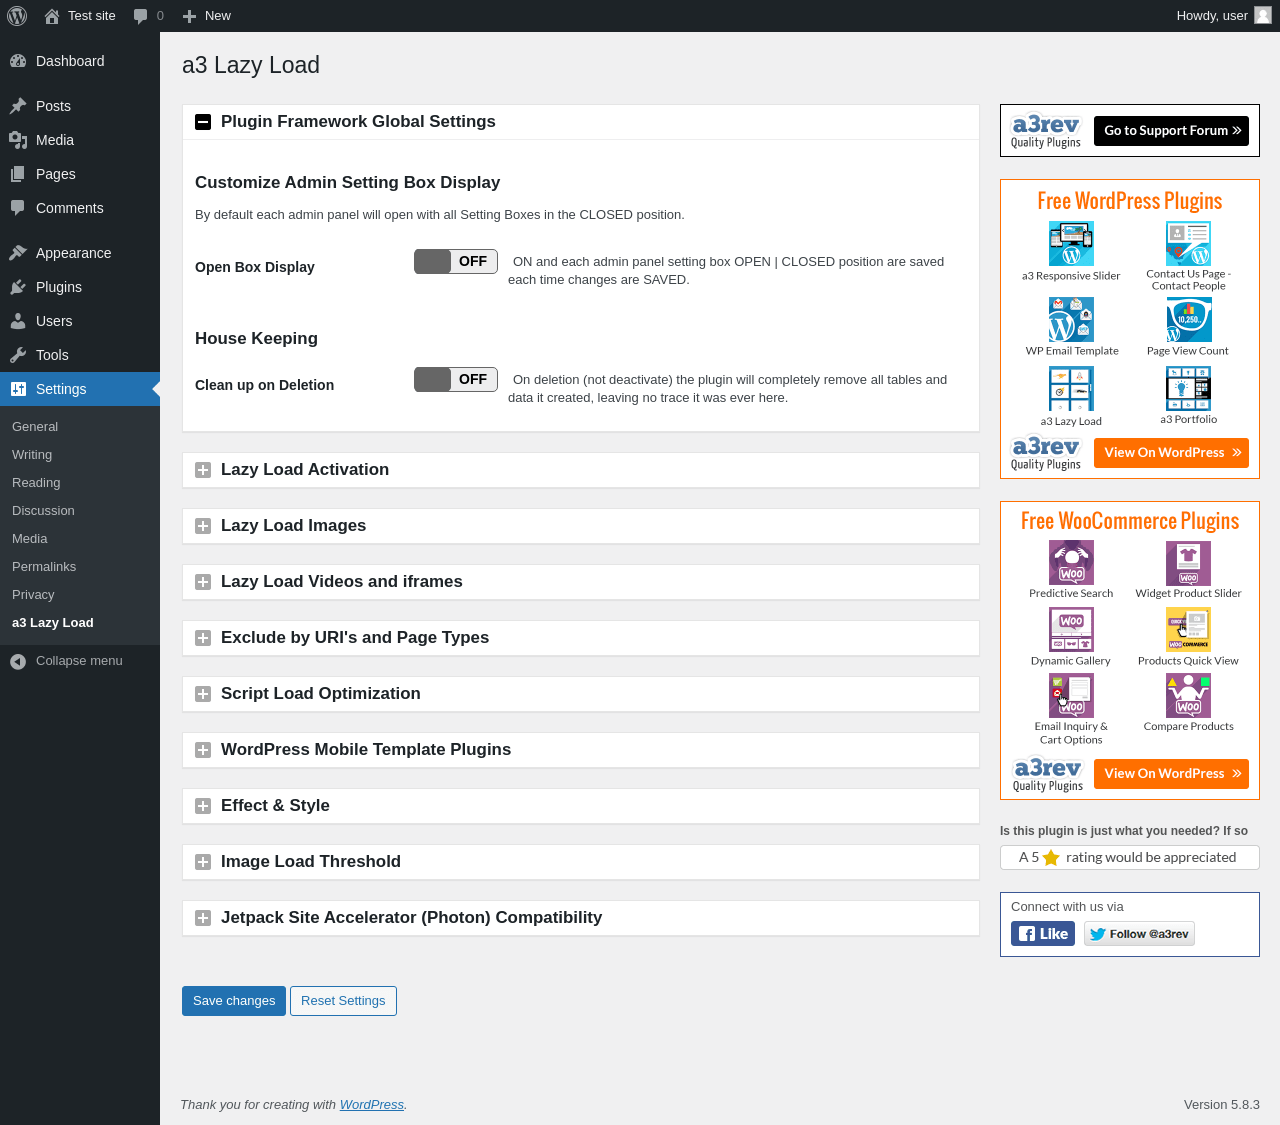Click the Dashboard gauge icon

18,61
